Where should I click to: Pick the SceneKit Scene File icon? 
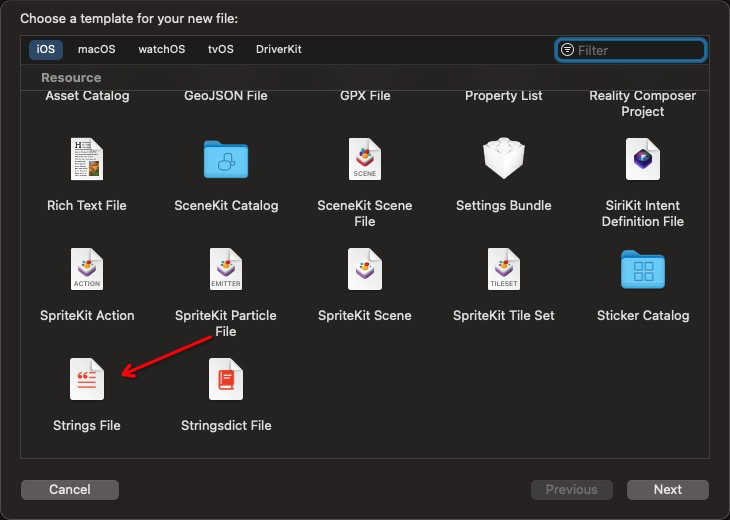coord(365,159)
